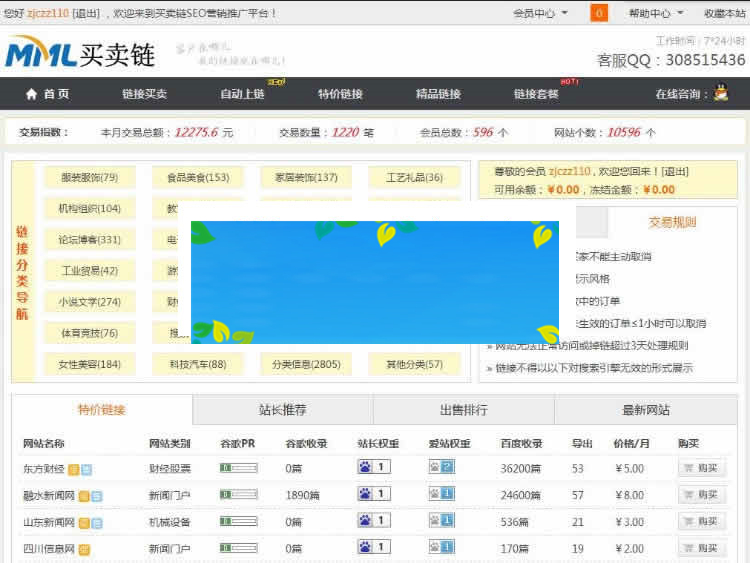750x563 pixels.
Task: Click the orange cart count badge
Action: point(599,13)
